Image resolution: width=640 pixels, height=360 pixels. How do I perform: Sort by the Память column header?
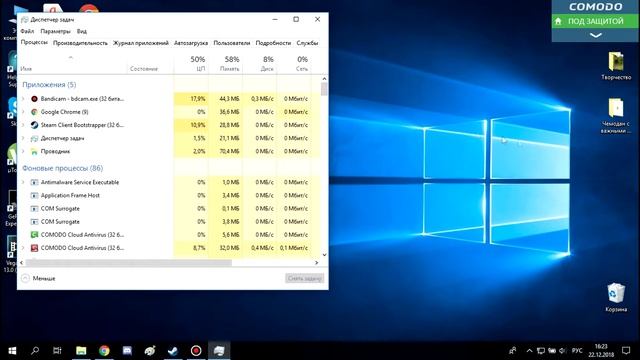coord(226,64)
